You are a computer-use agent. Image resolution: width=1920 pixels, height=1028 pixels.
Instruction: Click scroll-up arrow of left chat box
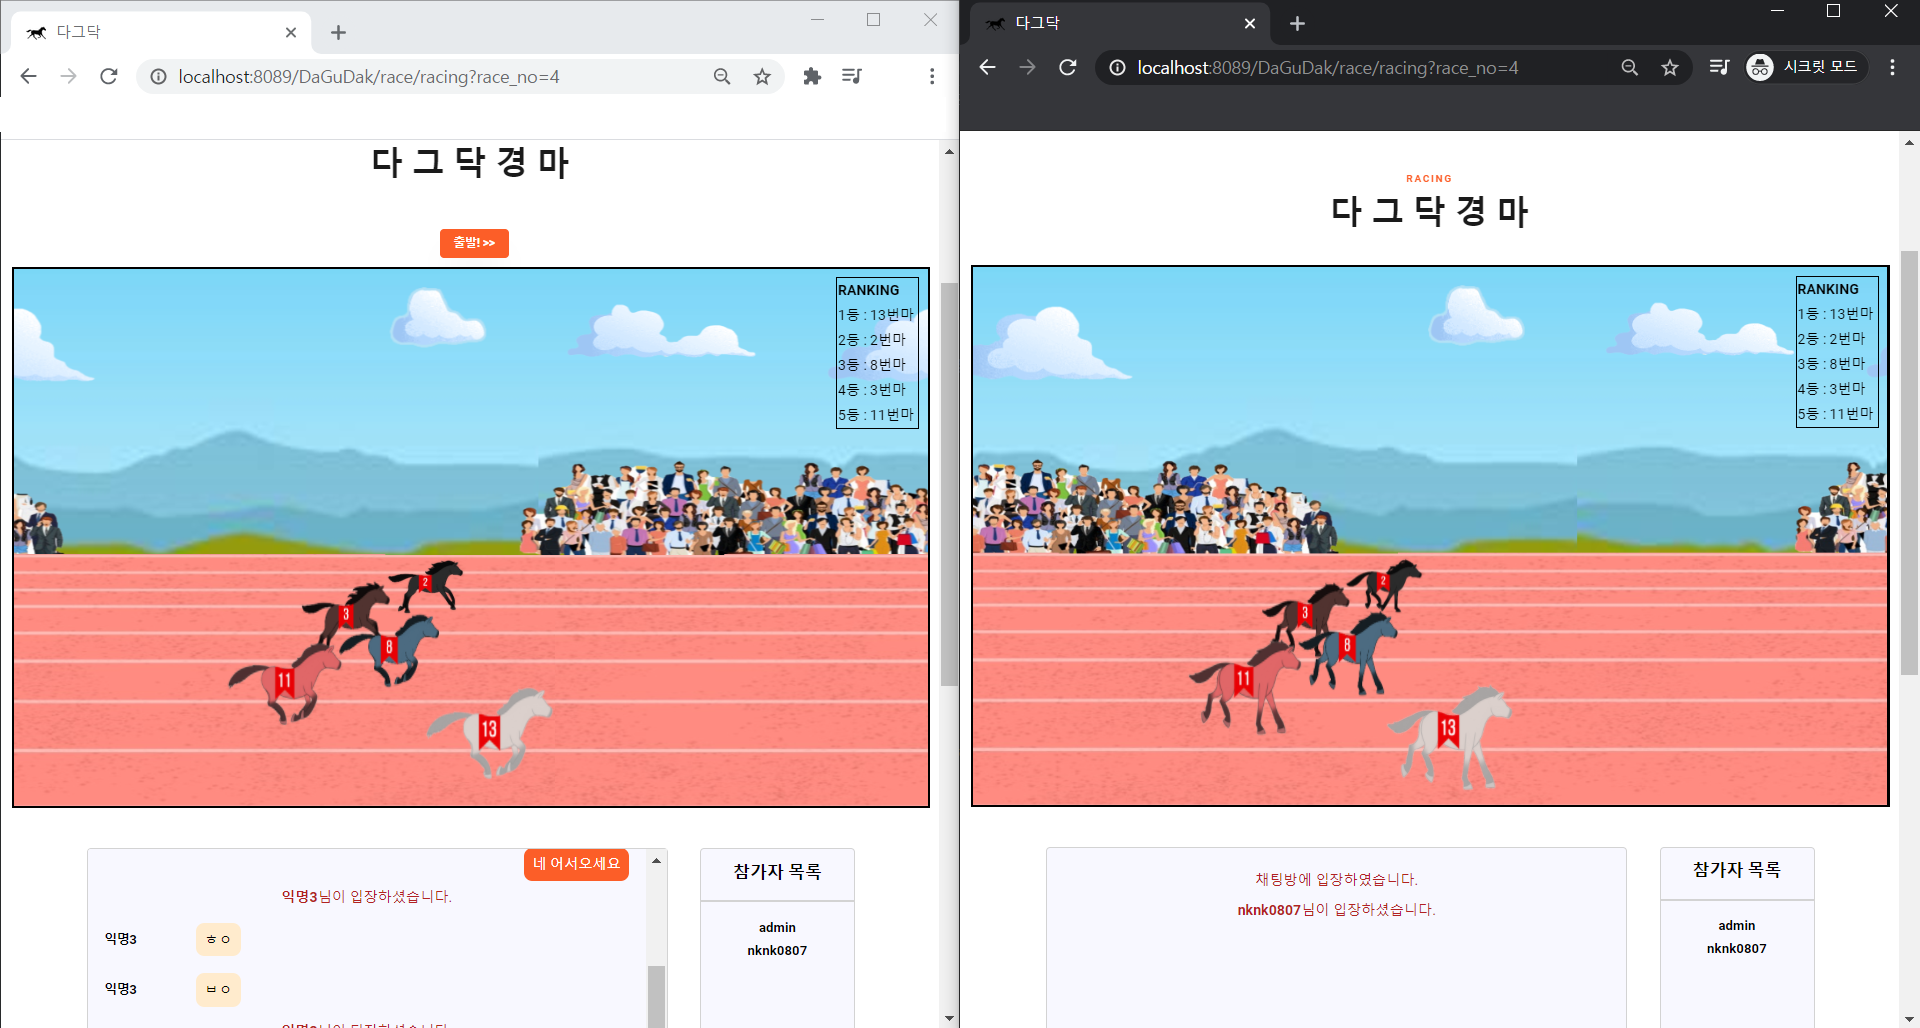coord(656,860)
